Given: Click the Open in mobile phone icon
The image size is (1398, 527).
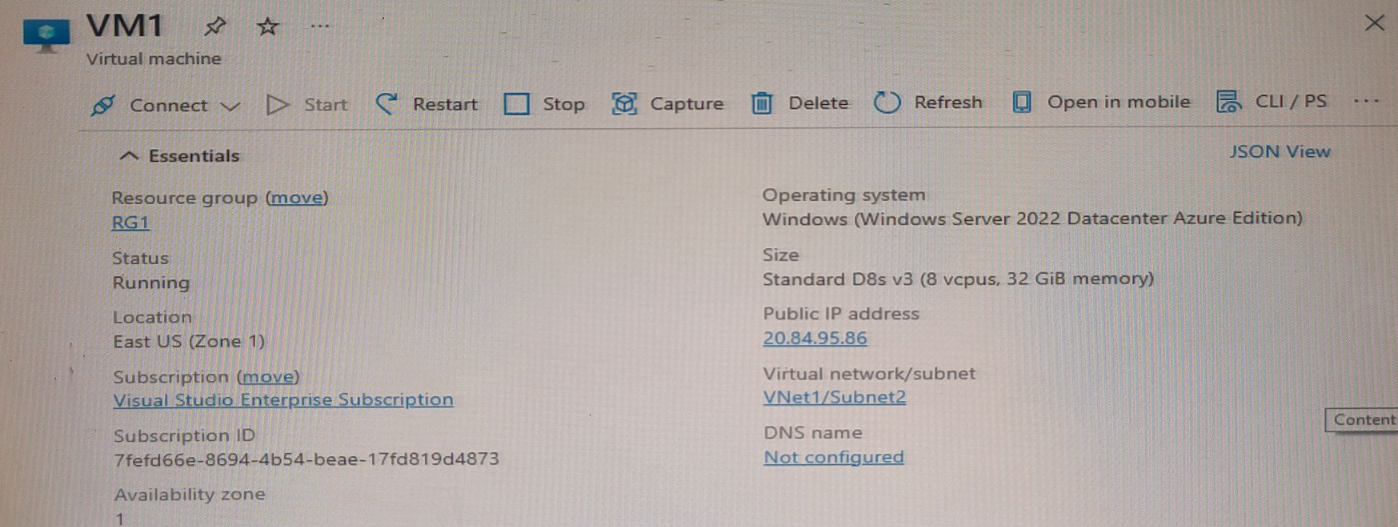Looking at the screenshot, I should click(1021, 102).
